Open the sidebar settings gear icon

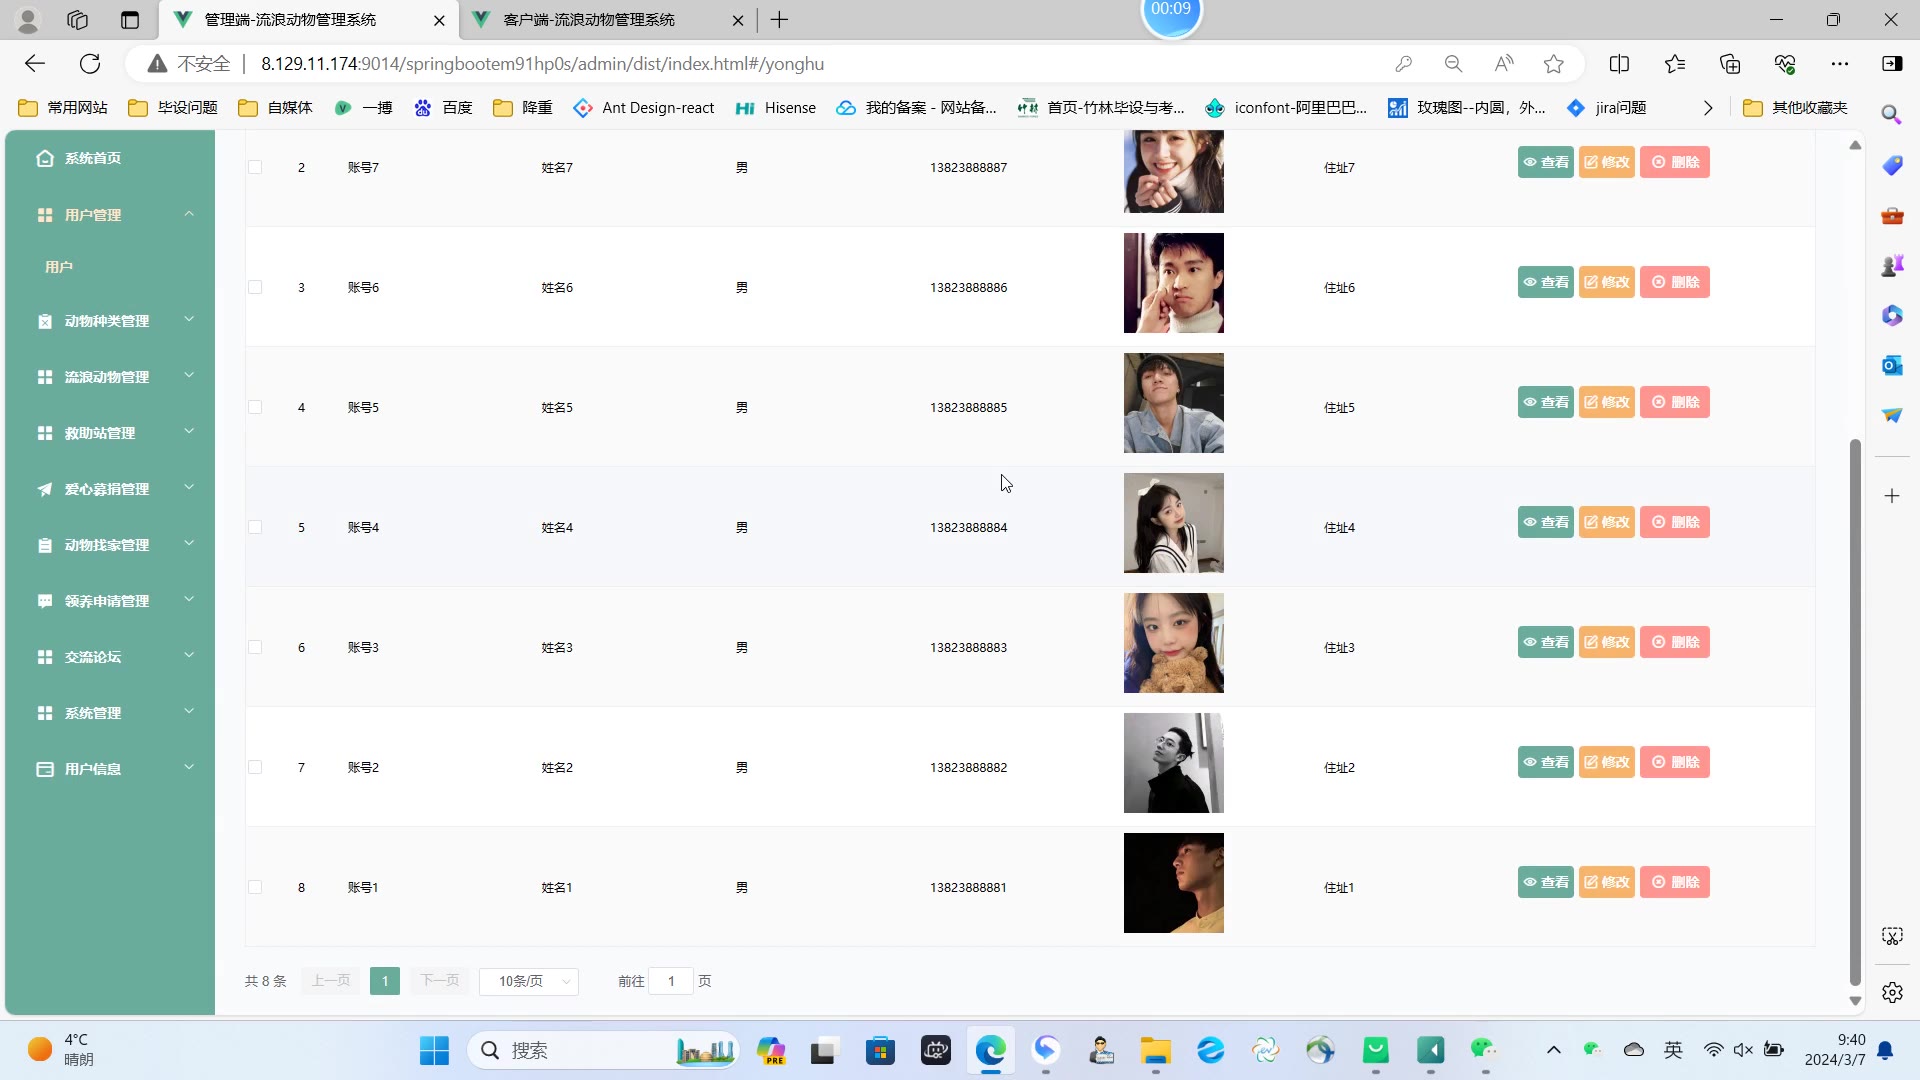(x=1891, y=992)
